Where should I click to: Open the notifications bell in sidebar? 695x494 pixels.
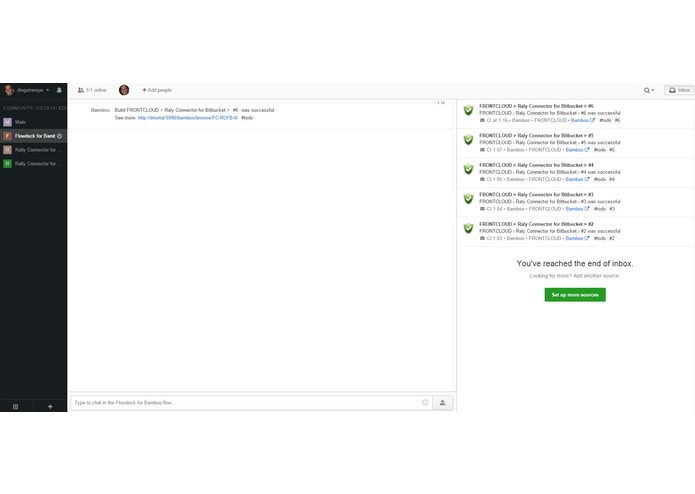pos(59,90)
